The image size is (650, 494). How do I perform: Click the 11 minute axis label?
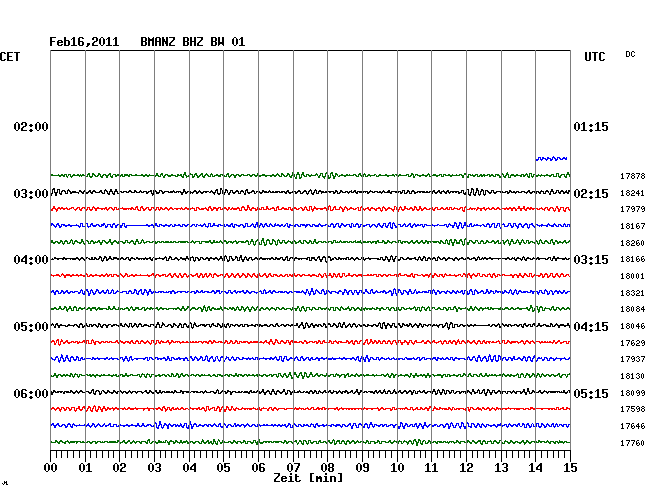[431, 468]
